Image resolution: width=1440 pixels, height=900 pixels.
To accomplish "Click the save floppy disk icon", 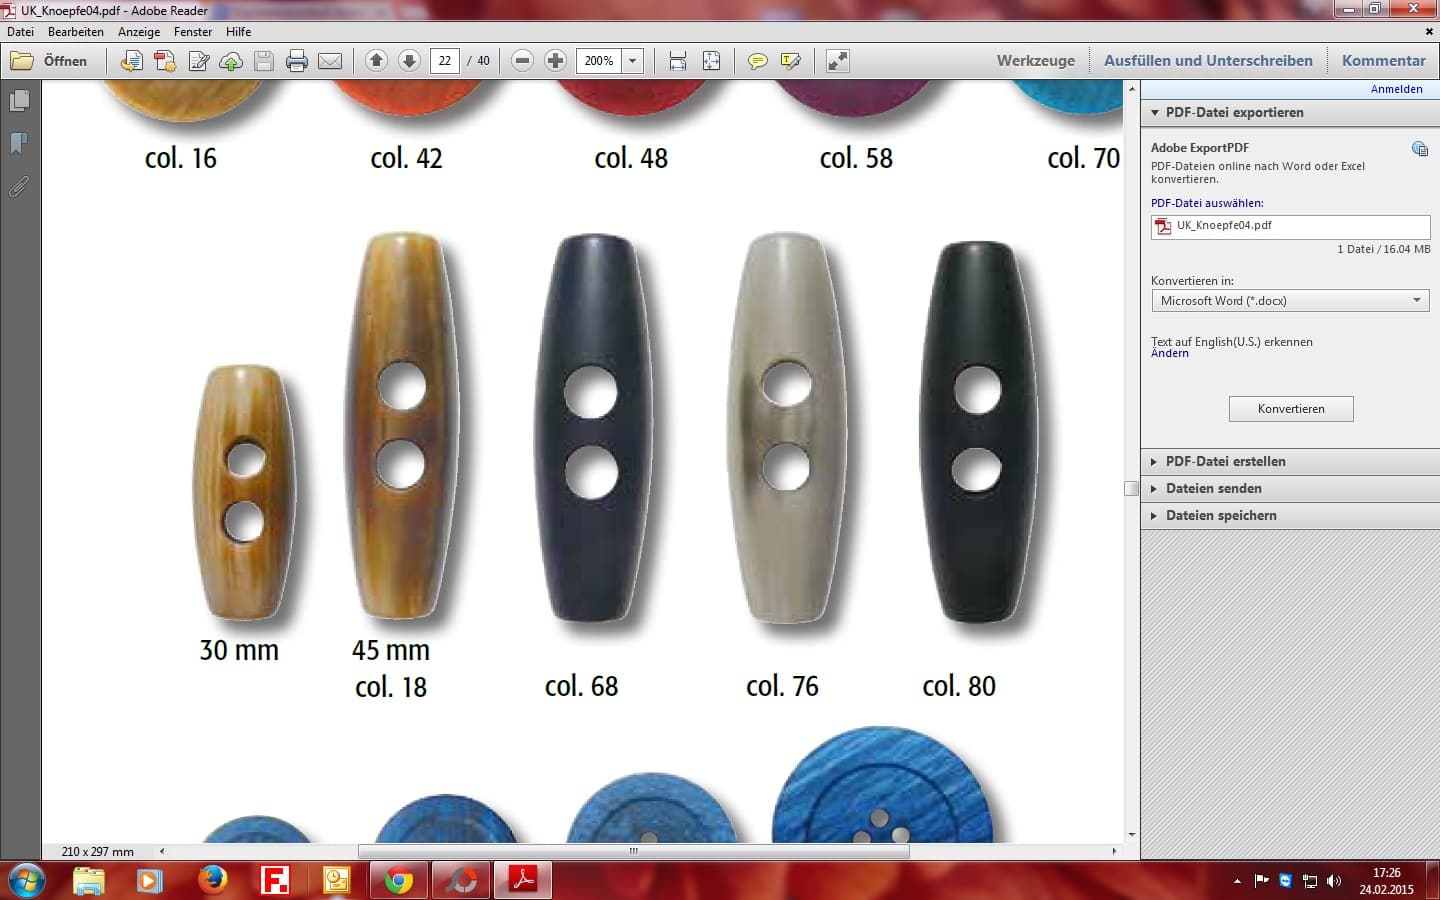I will click(x=264, y=61).
